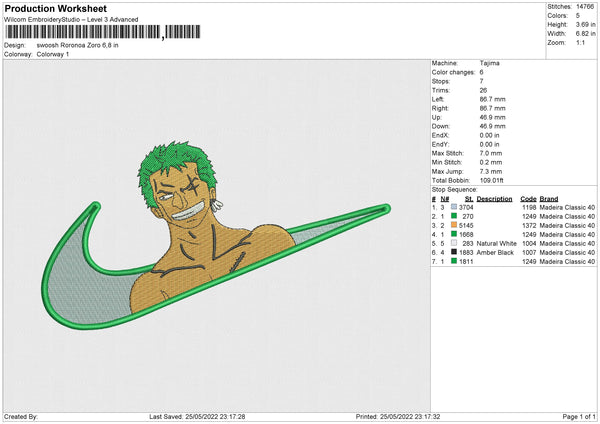
Task: Select the trims value "26"
Action: click(483, 90)
